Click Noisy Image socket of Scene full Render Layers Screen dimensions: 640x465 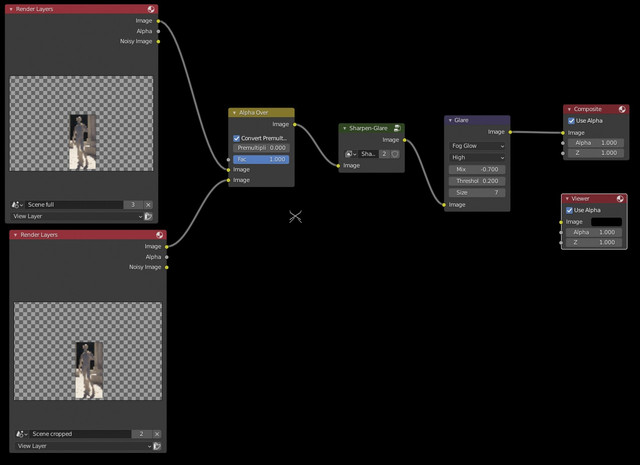[158, 41]
